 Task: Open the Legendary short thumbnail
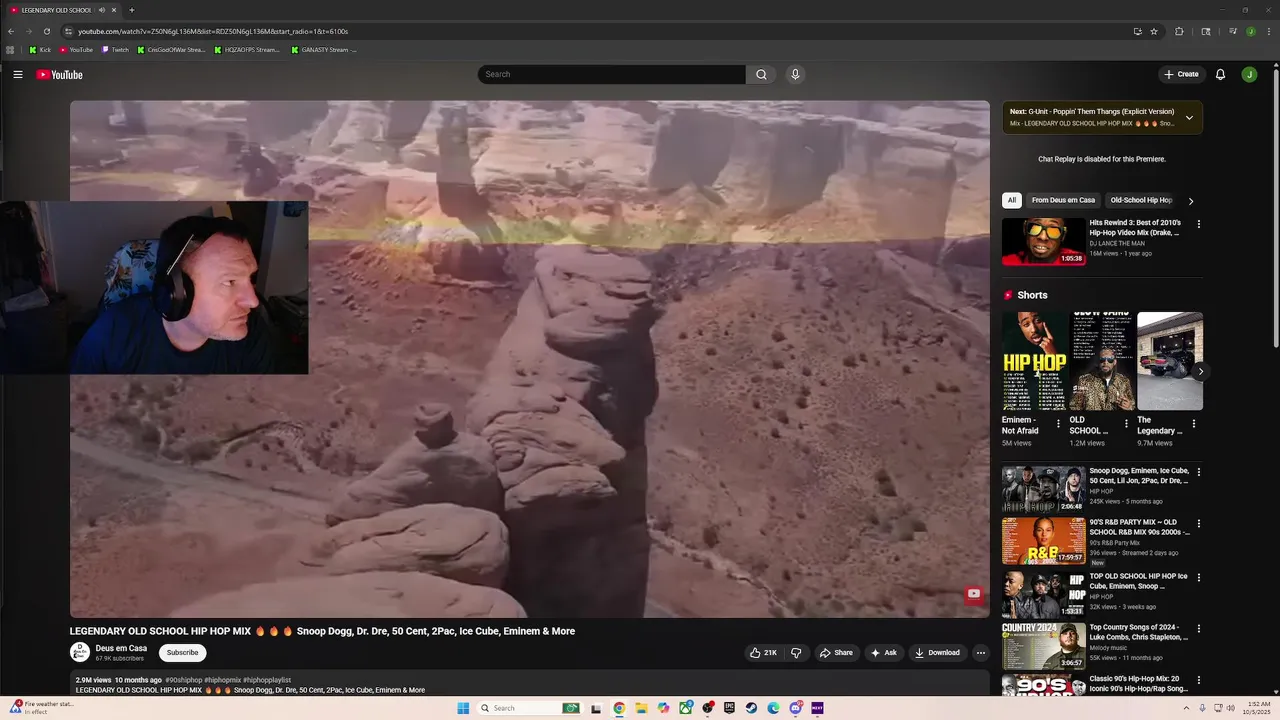(x=1170, y=361)
